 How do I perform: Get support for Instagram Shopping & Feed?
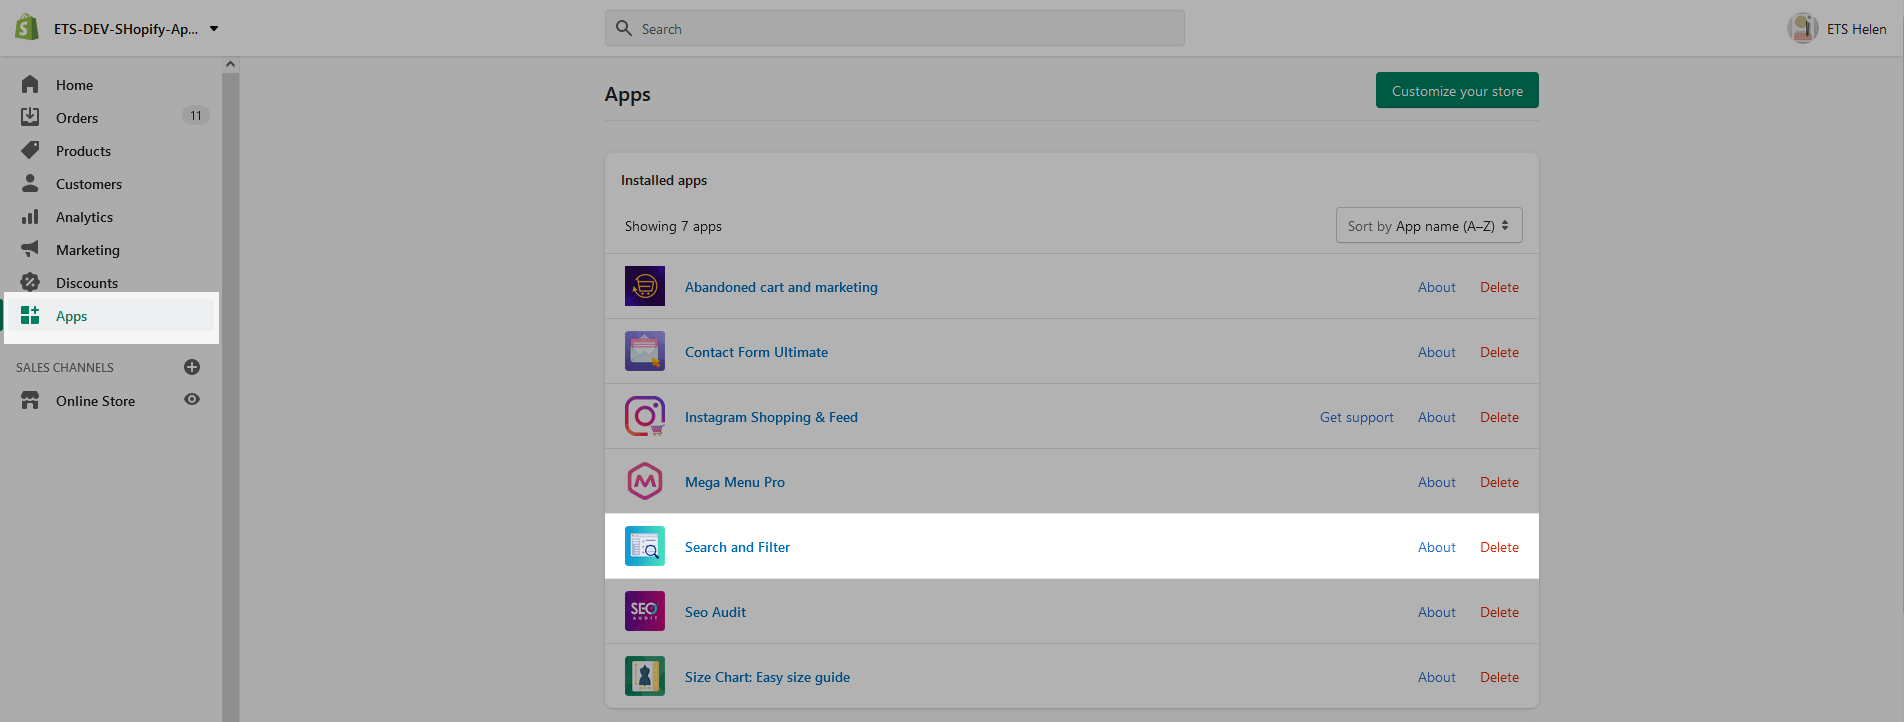[x=1356, y=417]
